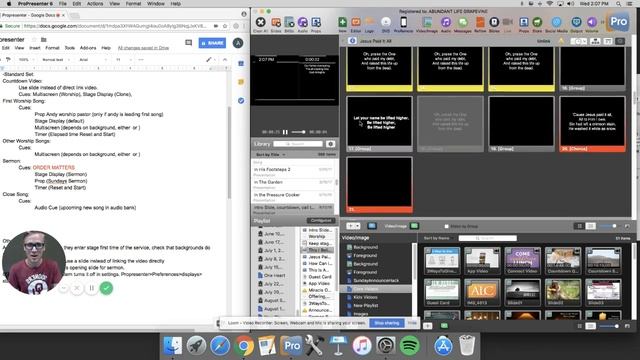Open Chrome from the Dock

point(244,346)
